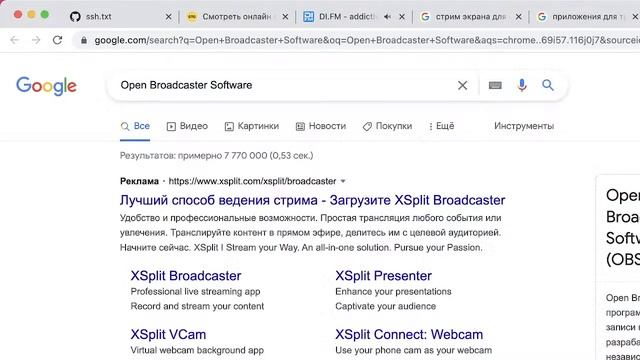The height and width of the screenshot is (360, 640).
Task: Switch to Картинки results
Action: [252, 126]
